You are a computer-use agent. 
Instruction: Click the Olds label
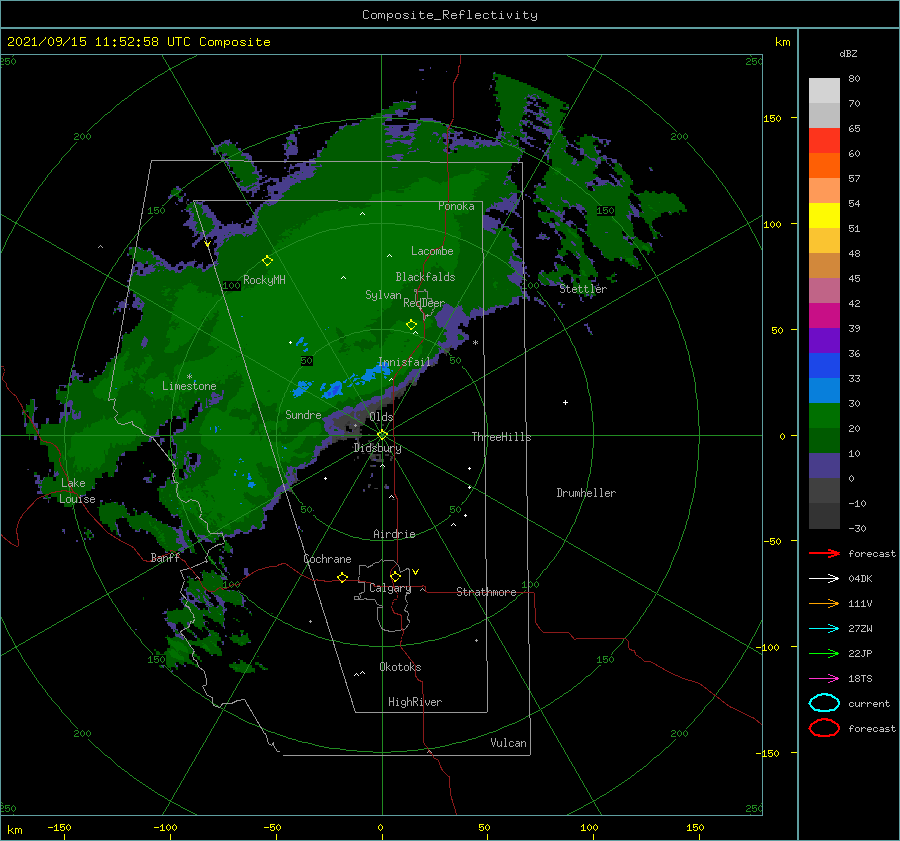(381, 417)
